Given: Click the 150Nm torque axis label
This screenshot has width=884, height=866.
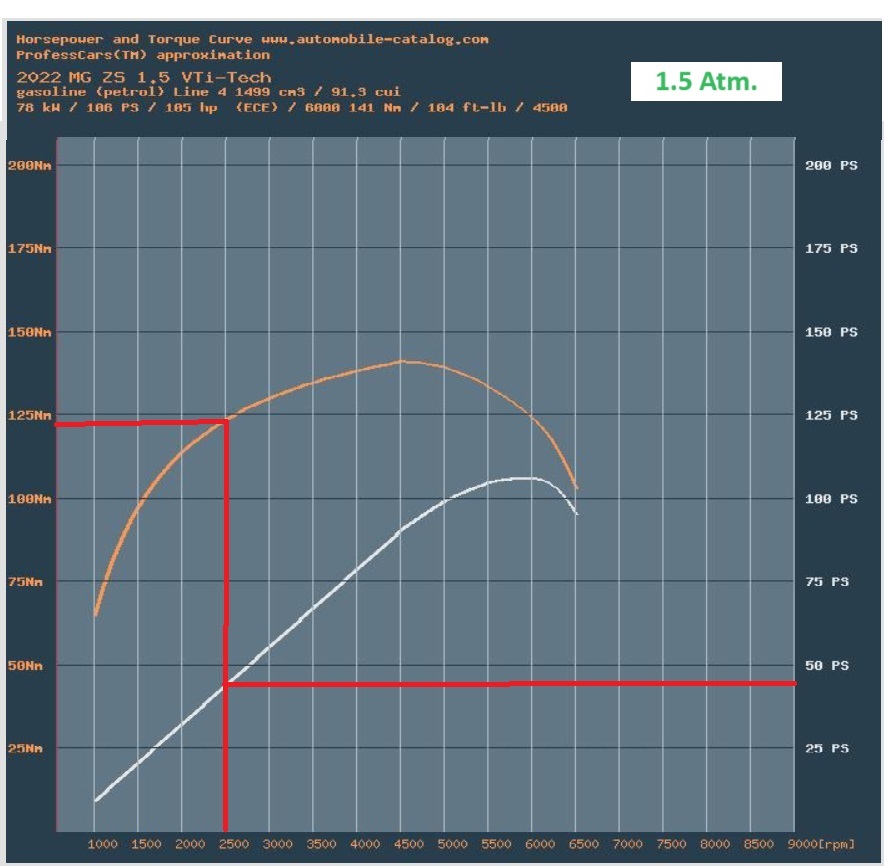Looking at the screenshot, I should pos(29,332).
